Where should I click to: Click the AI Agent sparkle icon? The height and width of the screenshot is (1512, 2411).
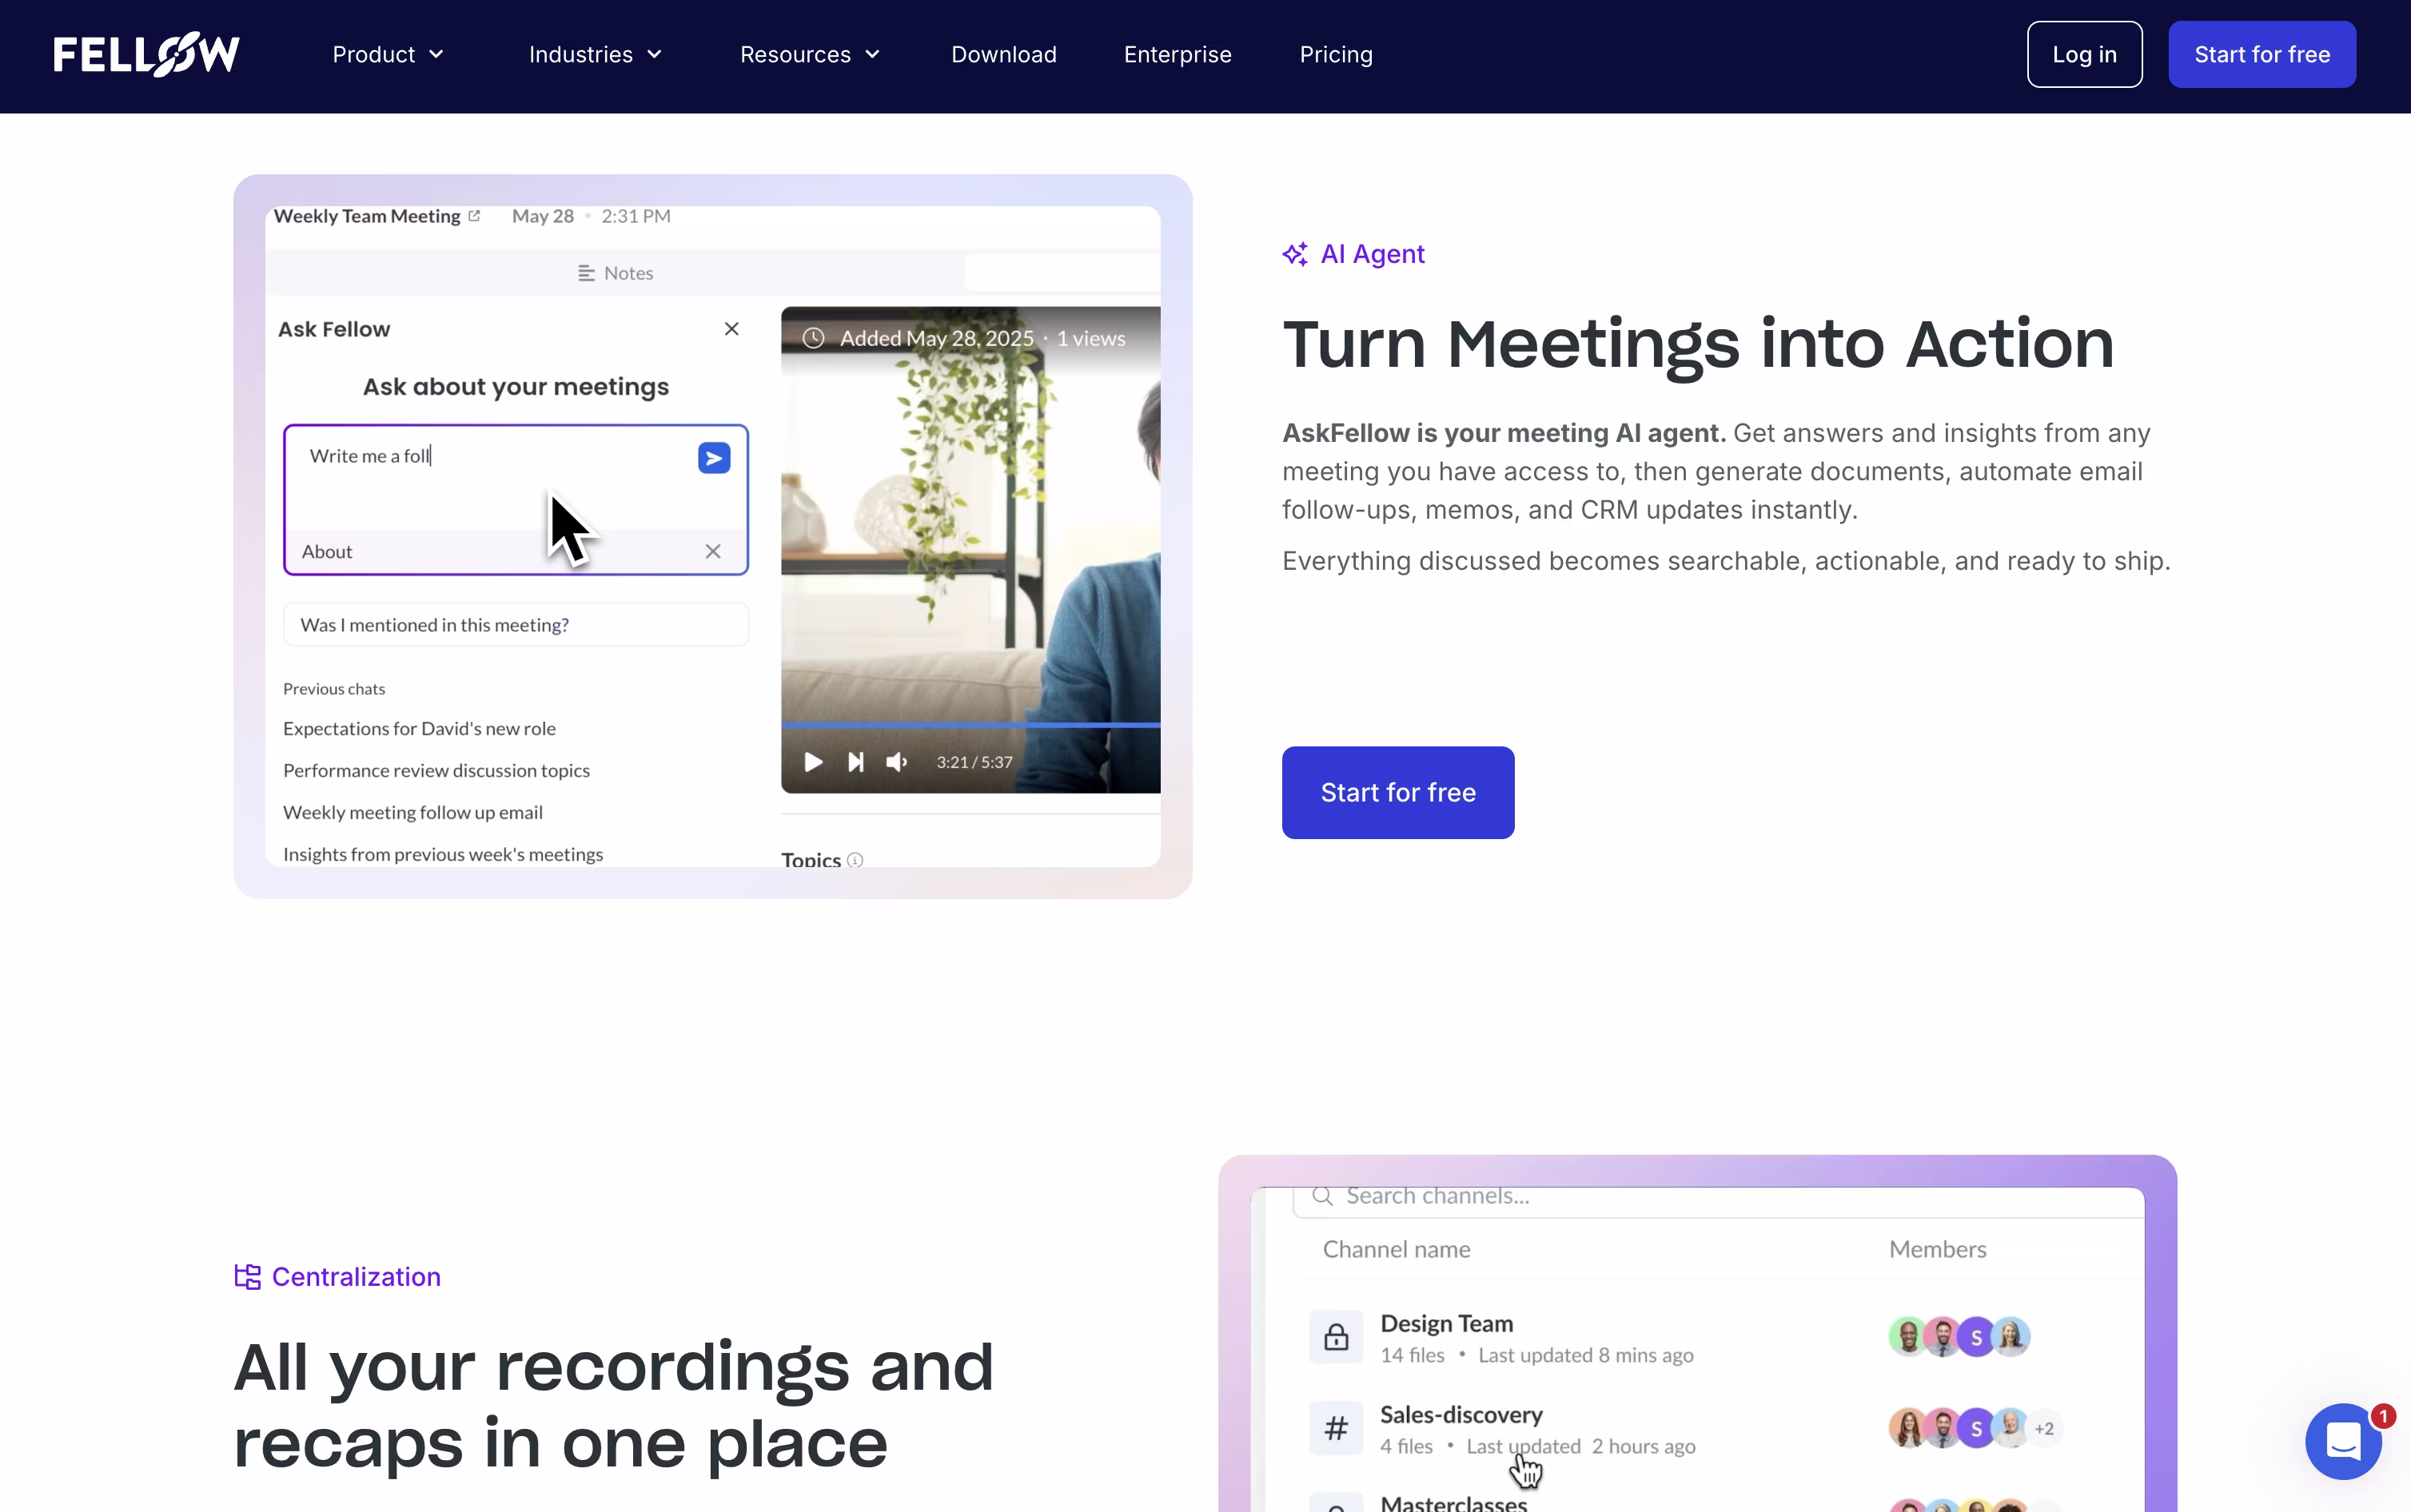[1295, 254]
